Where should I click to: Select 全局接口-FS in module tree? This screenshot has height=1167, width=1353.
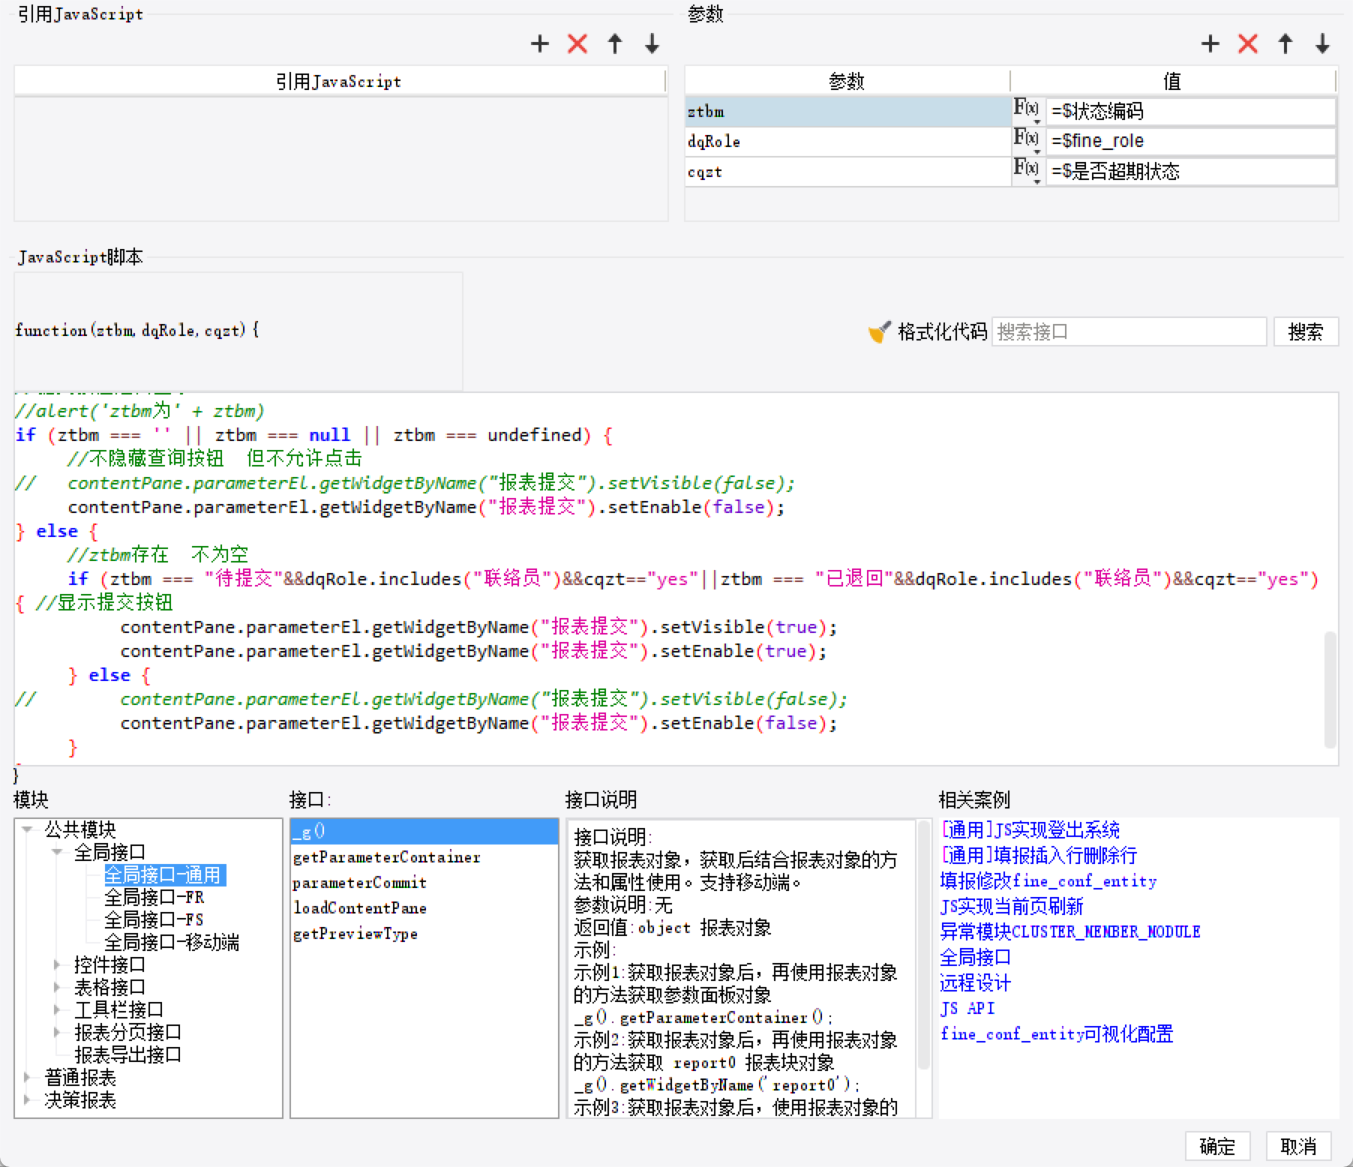[x=154, y=919]
